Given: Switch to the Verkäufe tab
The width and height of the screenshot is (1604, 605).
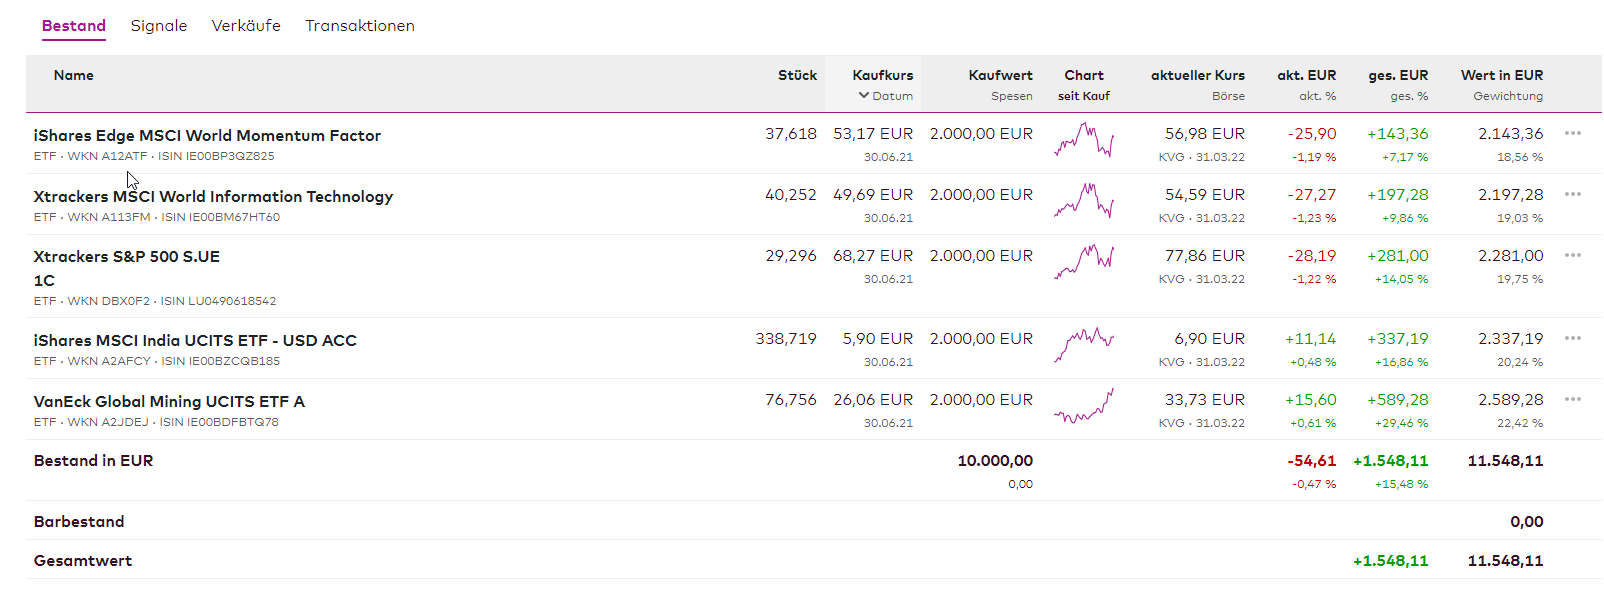Looking at the screenshot, I should [x=246, y=26].
